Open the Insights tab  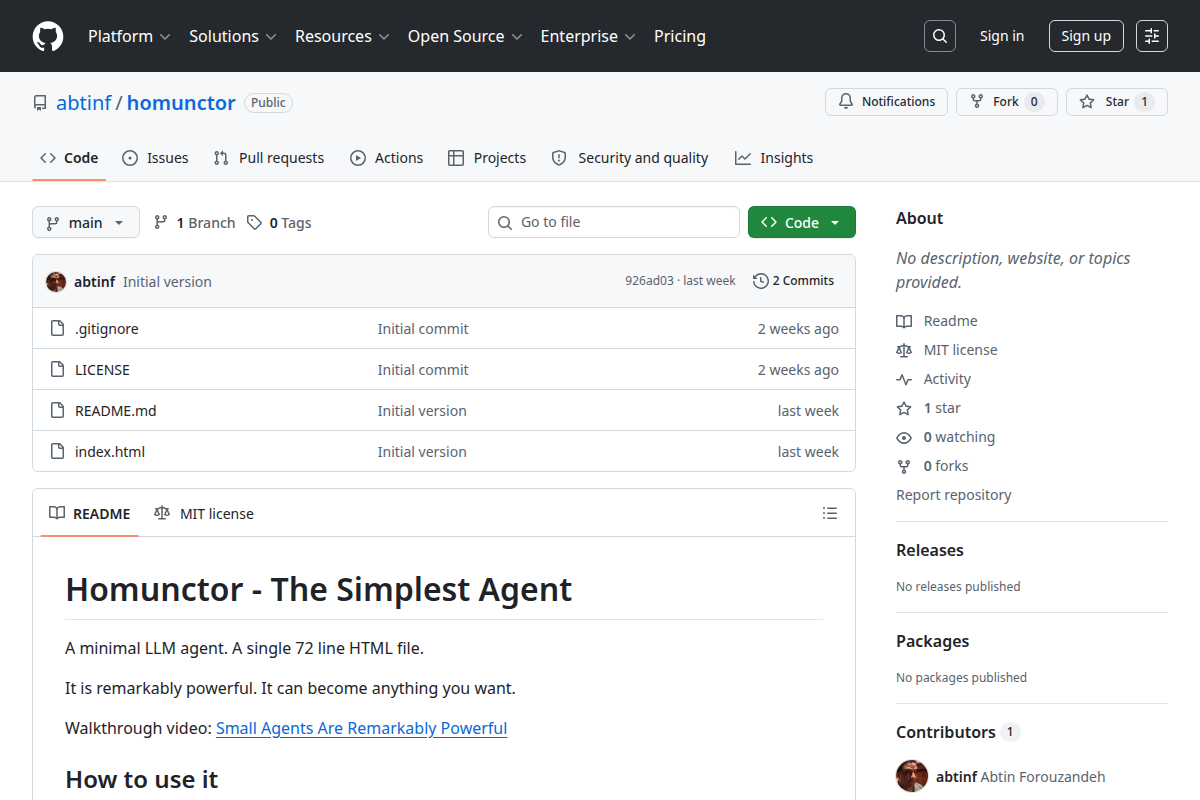[x=774, y=158]
